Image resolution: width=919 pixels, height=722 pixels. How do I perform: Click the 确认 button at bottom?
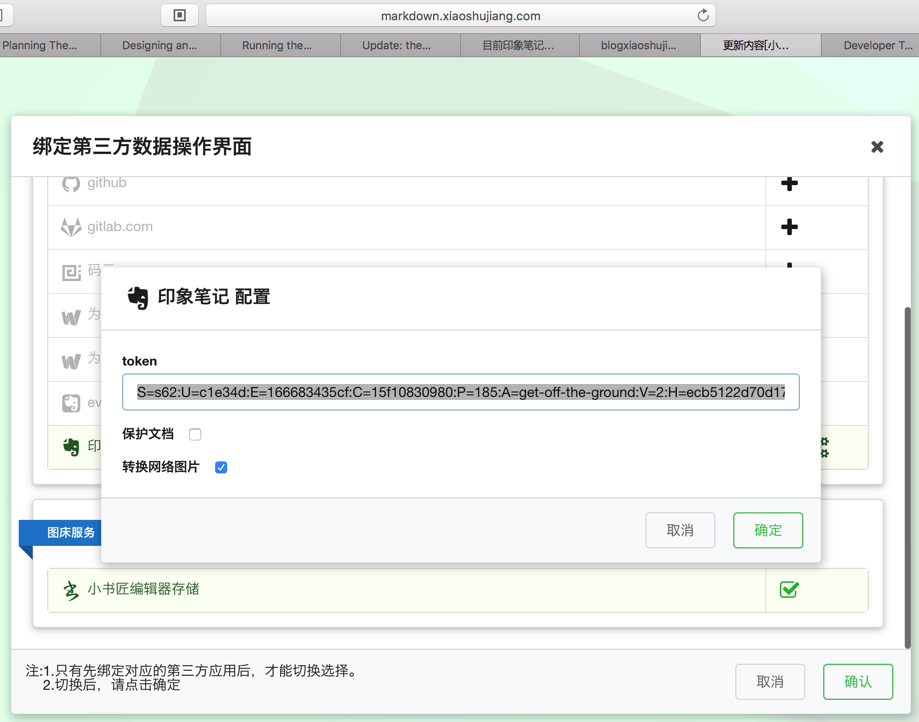858,682
